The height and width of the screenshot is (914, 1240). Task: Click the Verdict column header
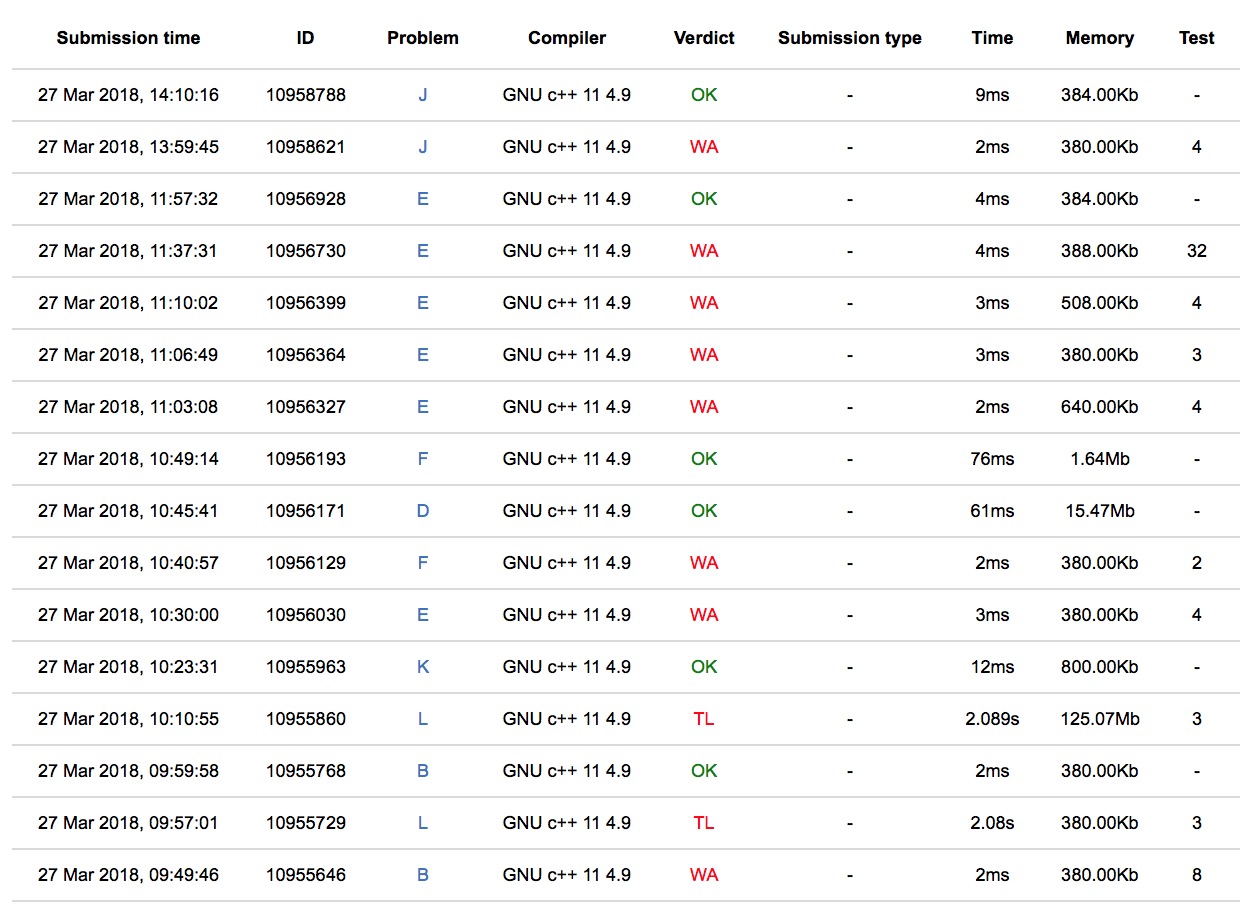point(704,38)
